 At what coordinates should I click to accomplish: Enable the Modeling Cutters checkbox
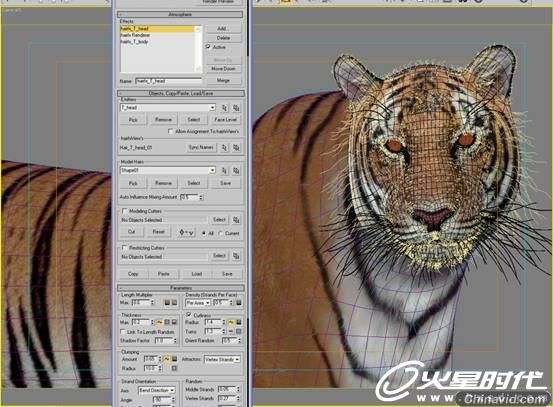[x=124, y=211]
